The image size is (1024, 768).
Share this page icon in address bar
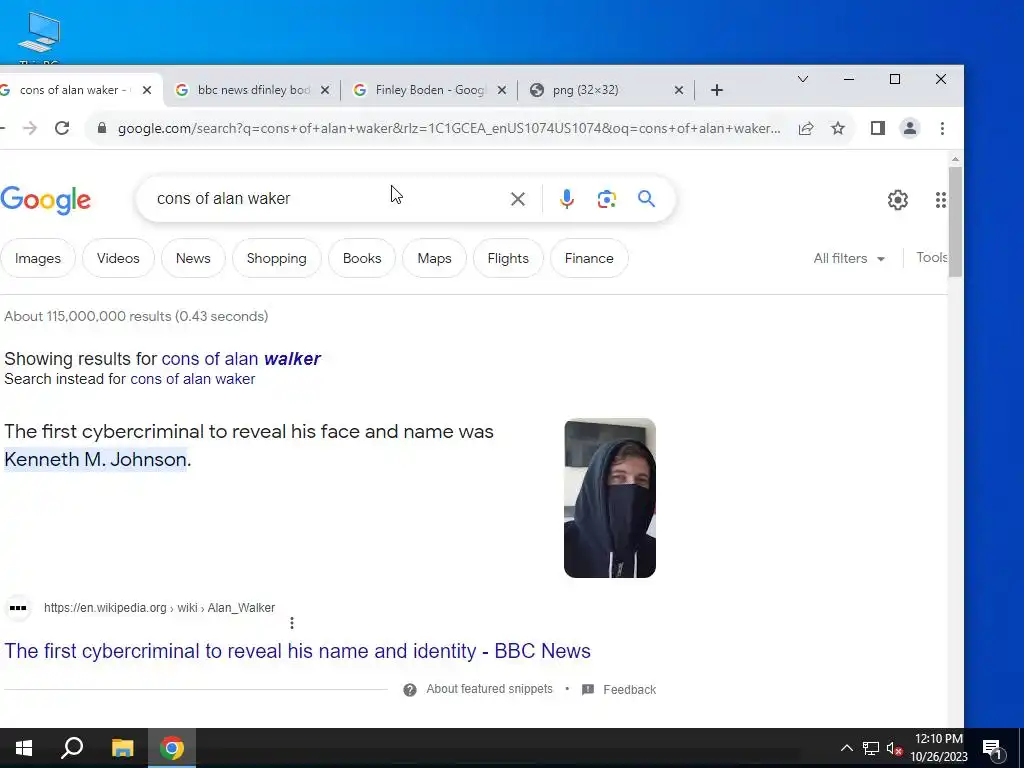coord(806,128)
